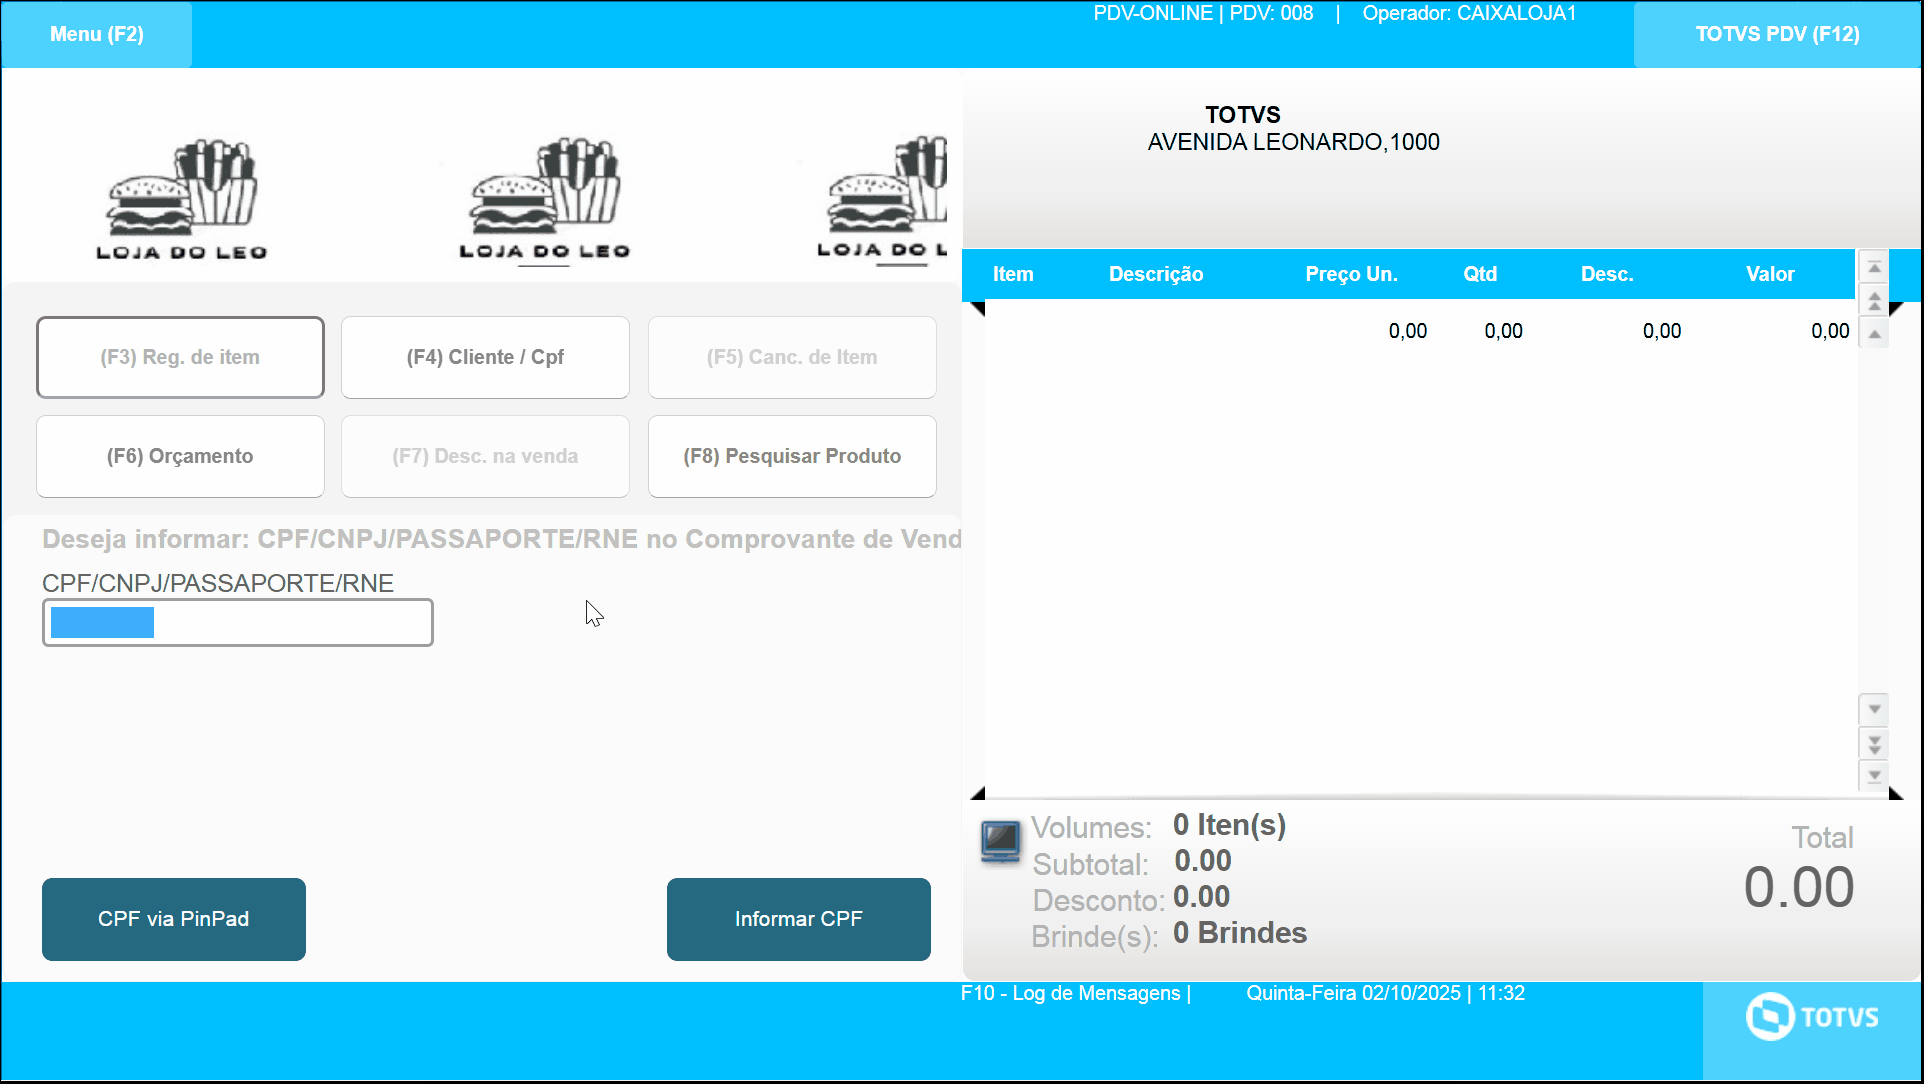Focus the CPF/CNPJ/PASSAPORTE/RNE input field
Image resolution: width=1924 pixels, height=1084 pixels.
(x=238, y=623)
